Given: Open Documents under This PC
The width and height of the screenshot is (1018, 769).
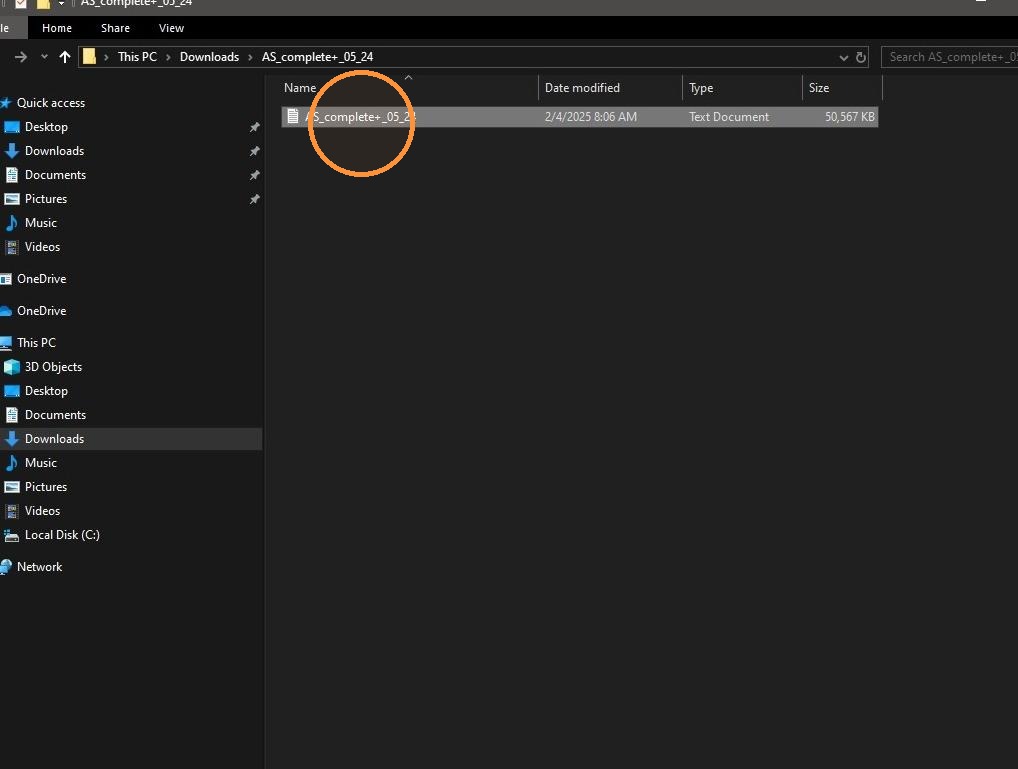Looking at the screenshot, I should pos(55,414).
